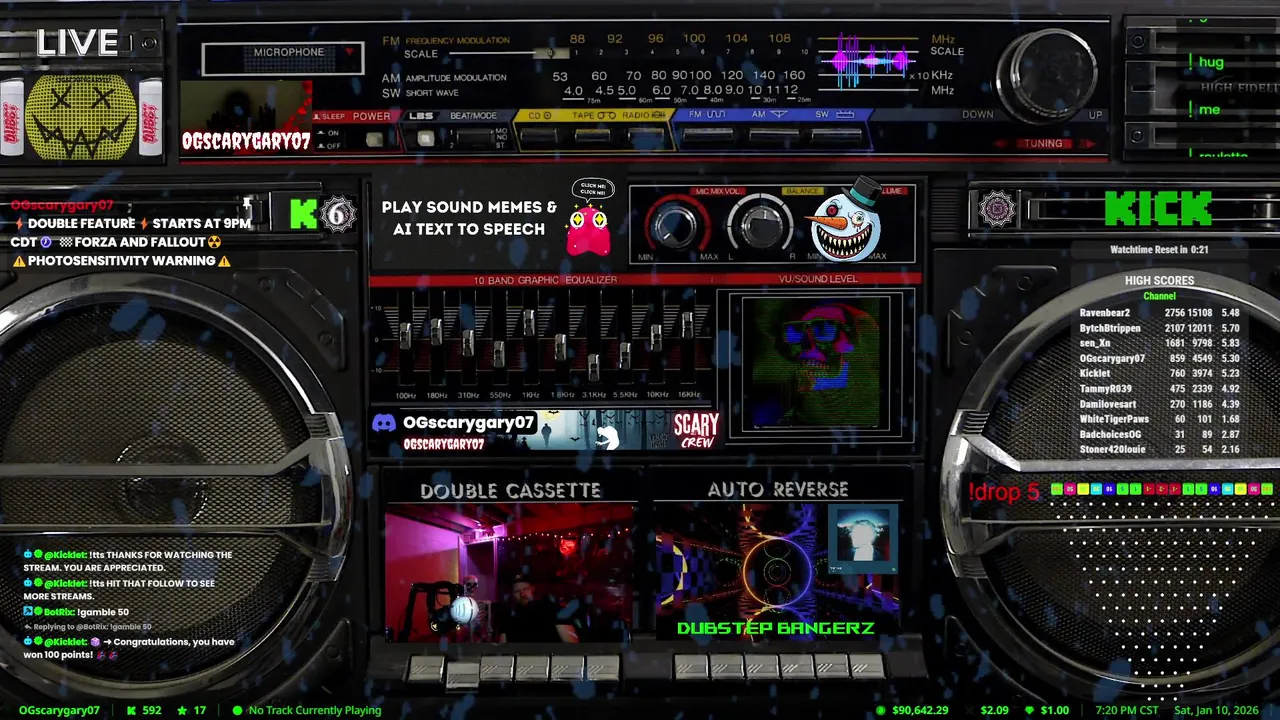
Task: Toggle the POWER on/off switch
Action: 373,139
